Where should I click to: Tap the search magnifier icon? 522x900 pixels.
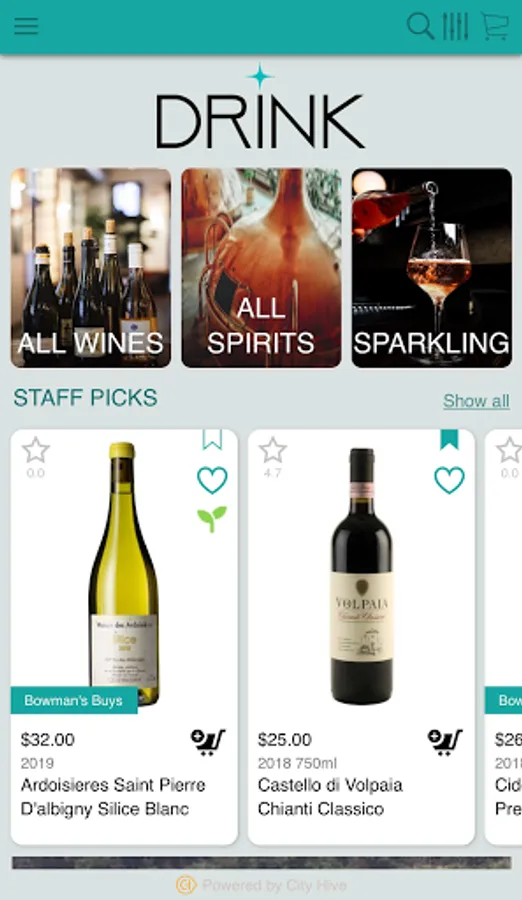pyautogui.click(x=420, y=26)
